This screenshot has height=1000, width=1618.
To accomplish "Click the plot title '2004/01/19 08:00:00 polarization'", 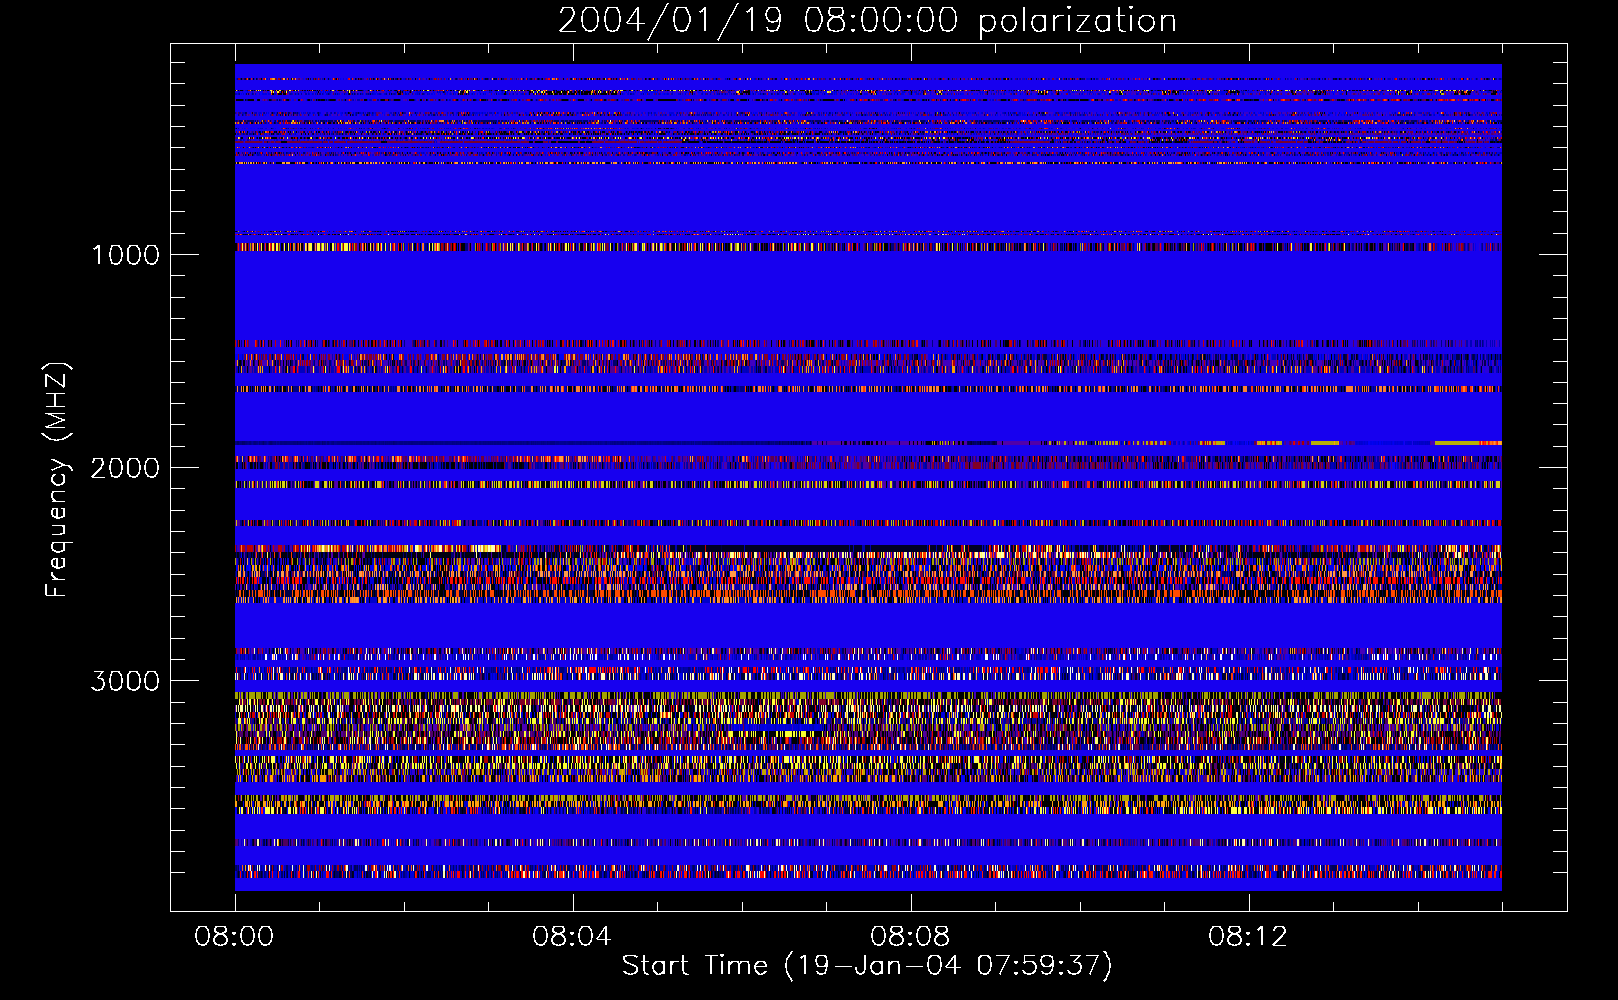I will tap(867, 21).
